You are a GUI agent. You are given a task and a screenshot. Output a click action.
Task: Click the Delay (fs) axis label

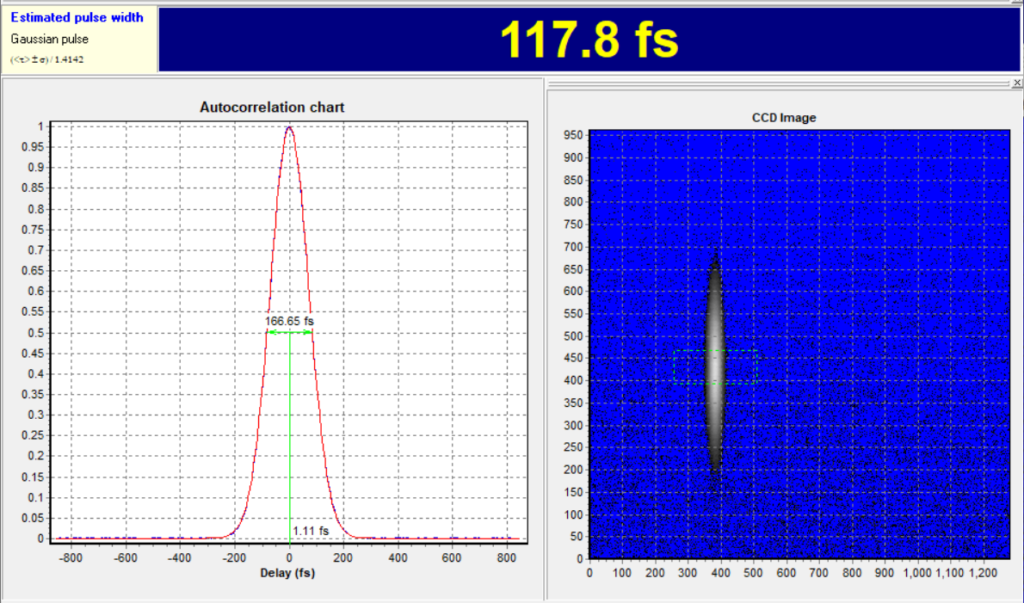(x=287, y=573)
